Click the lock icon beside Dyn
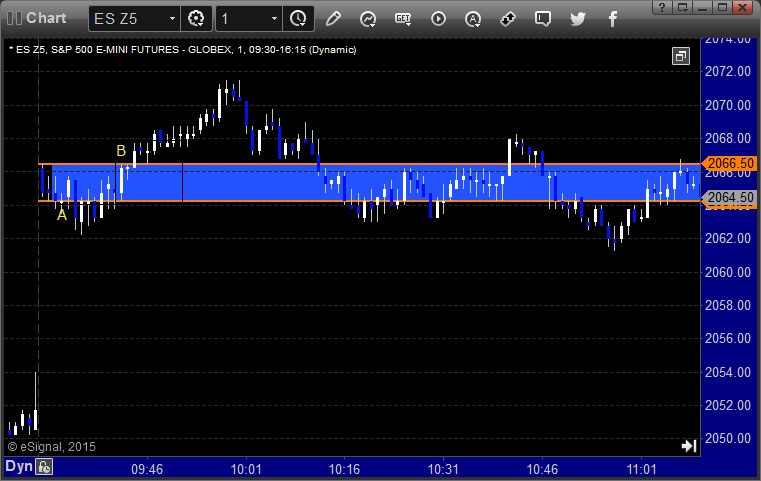The width and height of the screenshot is (761, 481). [x=44, y=467]
